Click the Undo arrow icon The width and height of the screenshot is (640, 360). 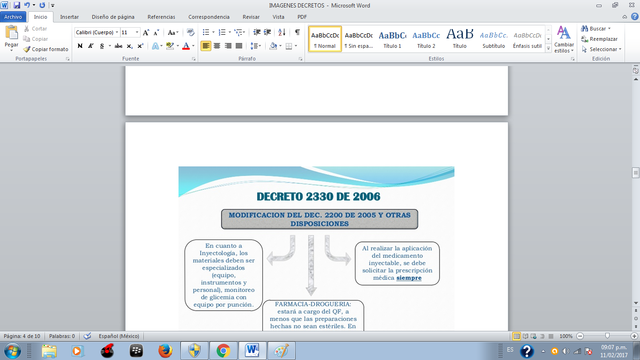click(27, 5)
